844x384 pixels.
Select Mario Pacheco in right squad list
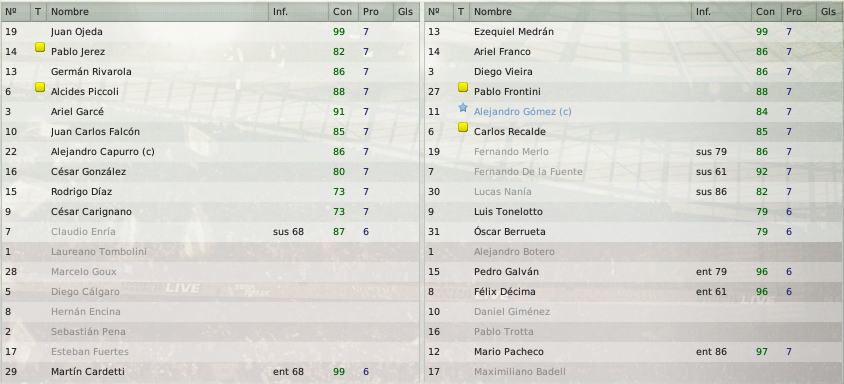click(634, 352)
